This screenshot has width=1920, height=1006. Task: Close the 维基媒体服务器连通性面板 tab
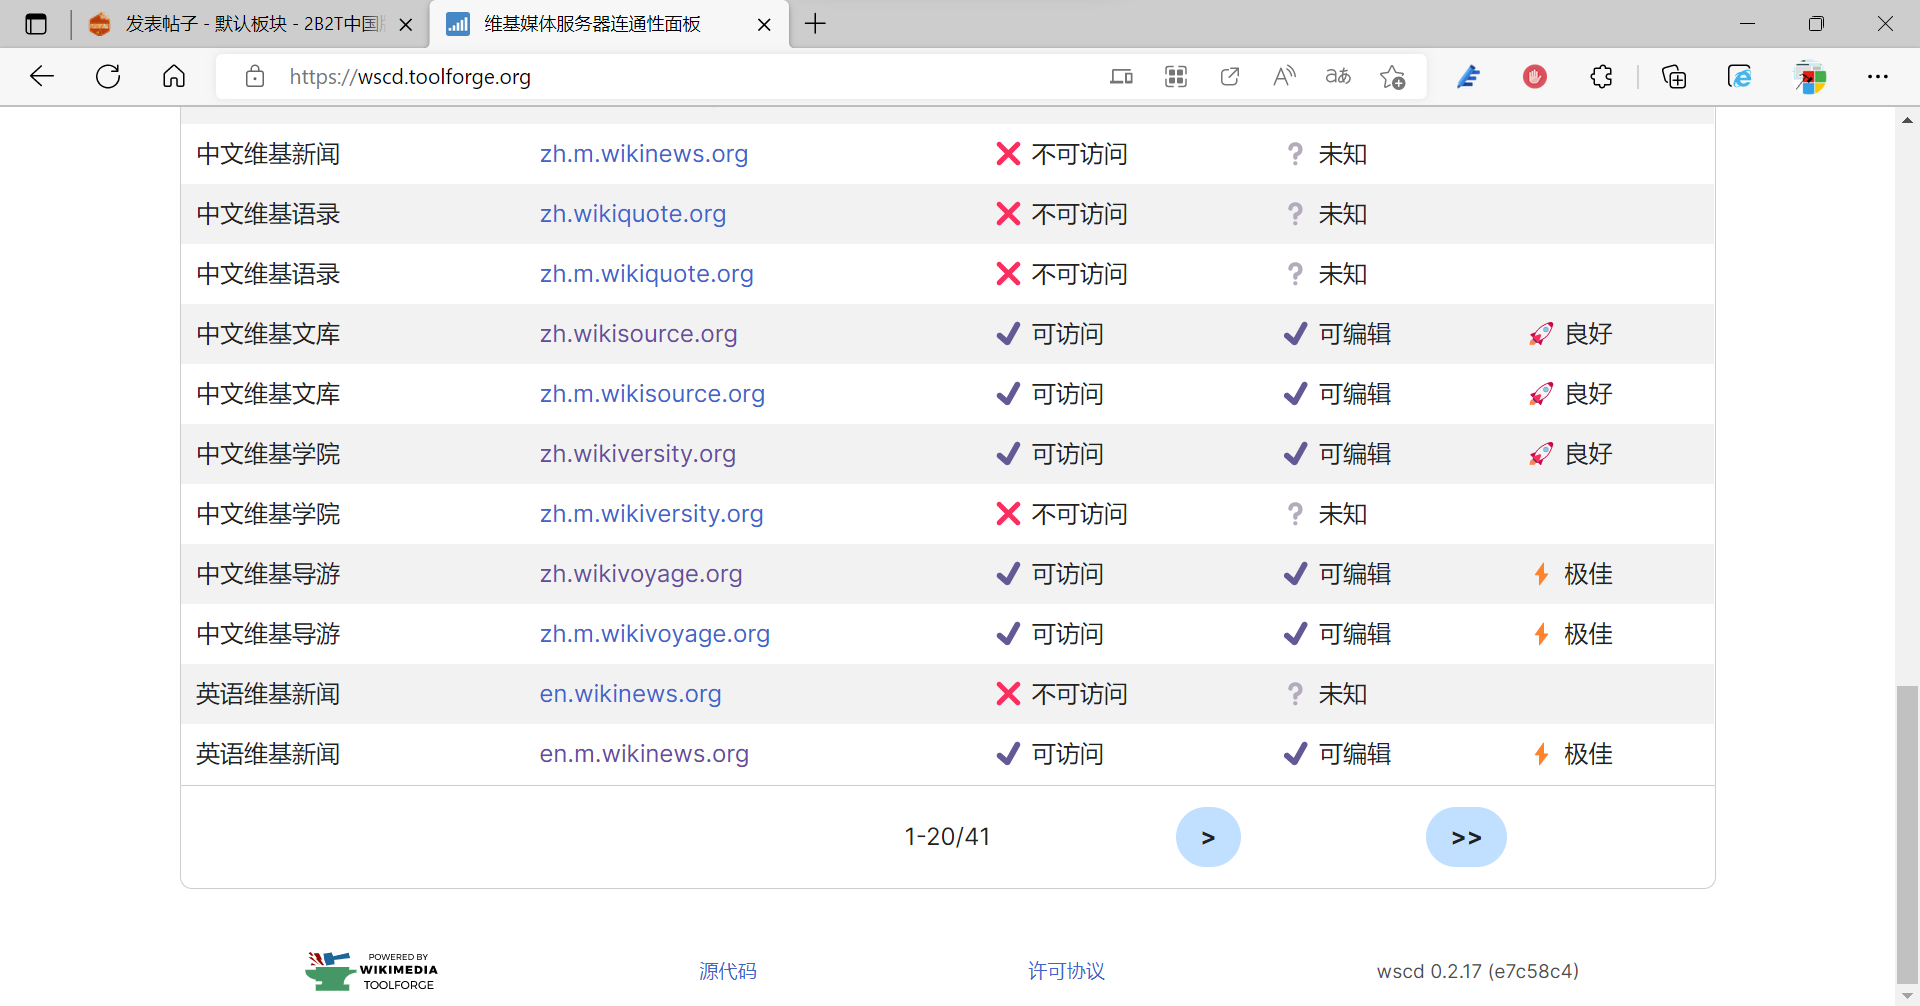[764, 25]
